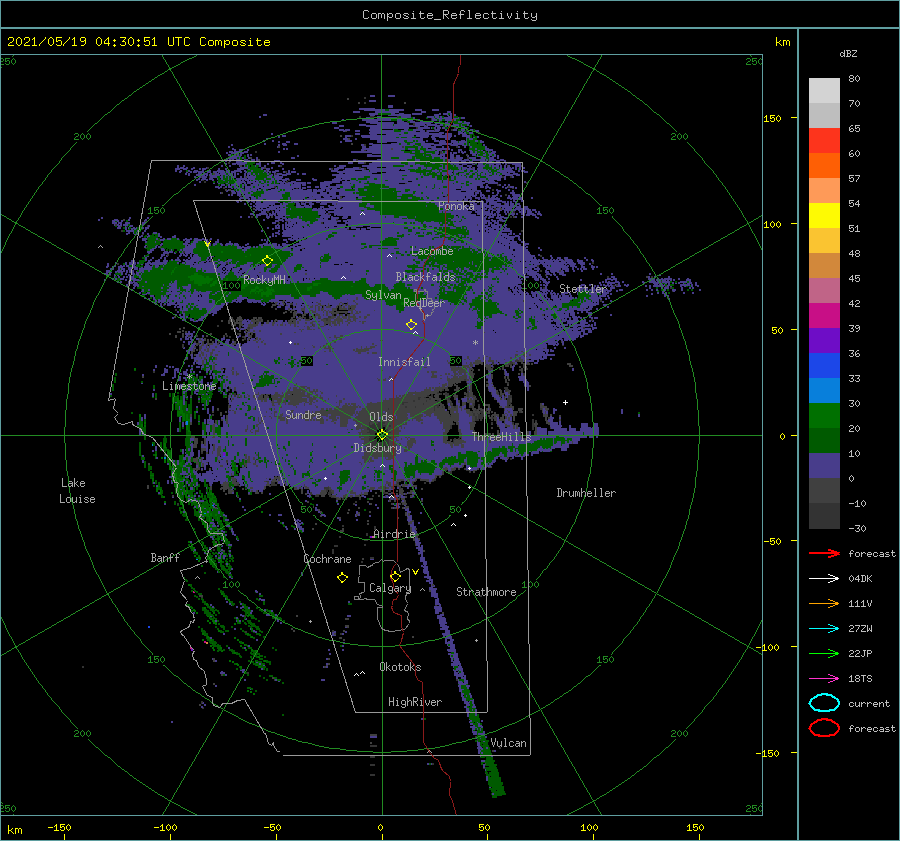Click the cyan 27ZW arrow icon
Viewport: 900px width, 841px height.
click(824, 628)
